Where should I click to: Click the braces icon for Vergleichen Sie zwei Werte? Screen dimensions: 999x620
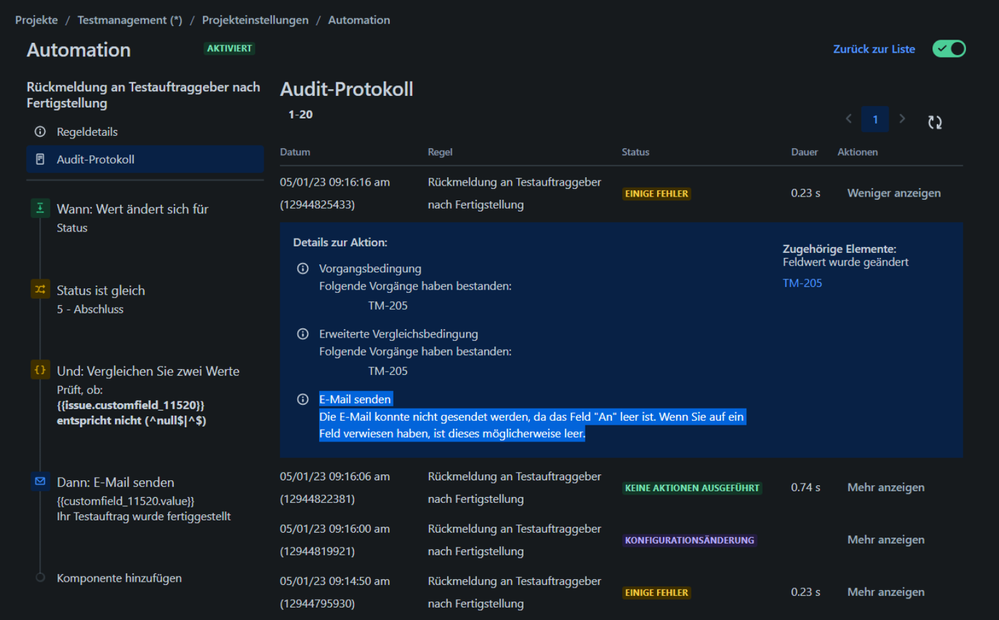[x=40, y=369]
